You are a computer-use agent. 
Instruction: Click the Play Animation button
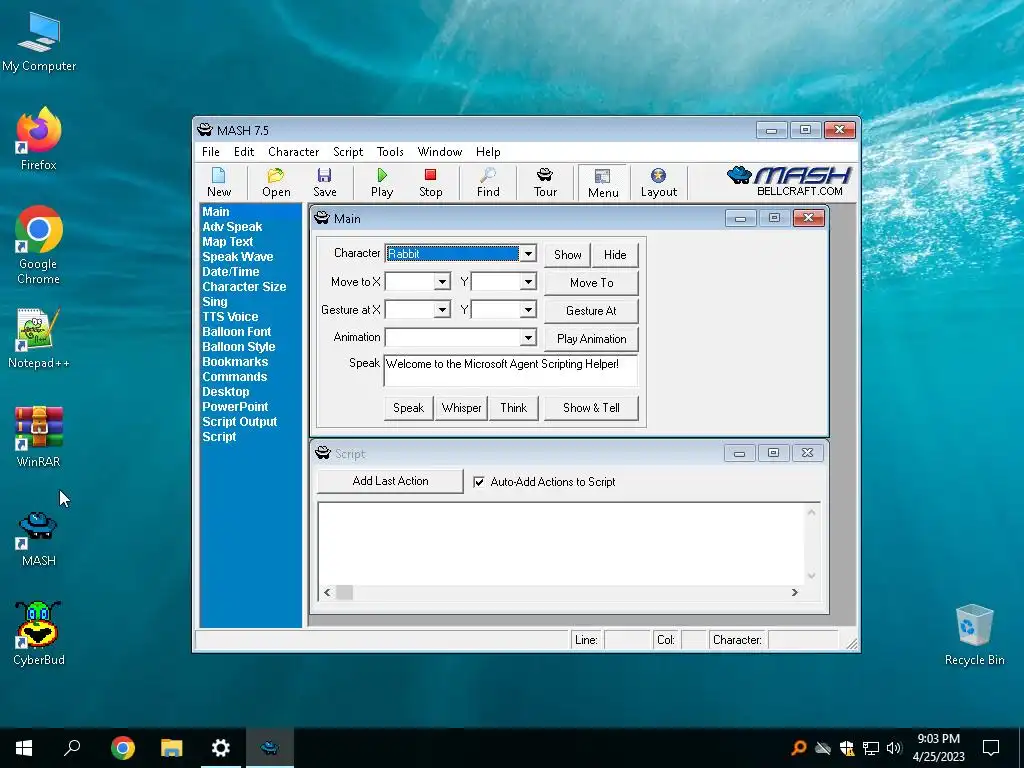591,339
